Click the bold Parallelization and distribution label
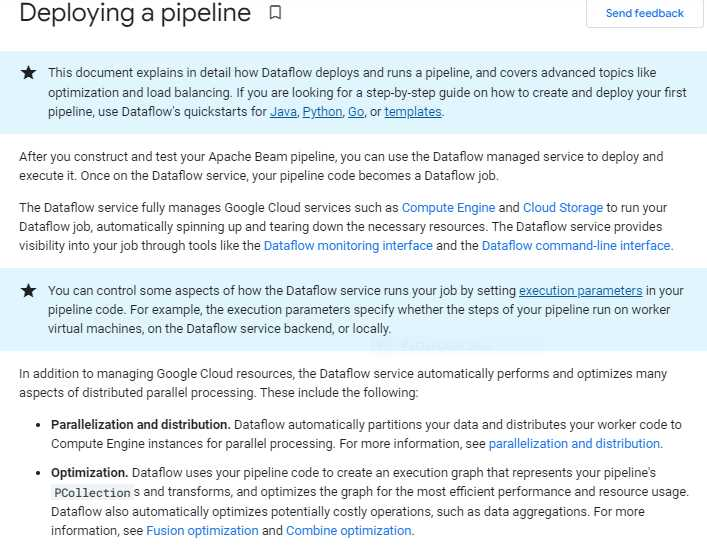The width and height of the screenshot is (707, 545). pos(141,425)
